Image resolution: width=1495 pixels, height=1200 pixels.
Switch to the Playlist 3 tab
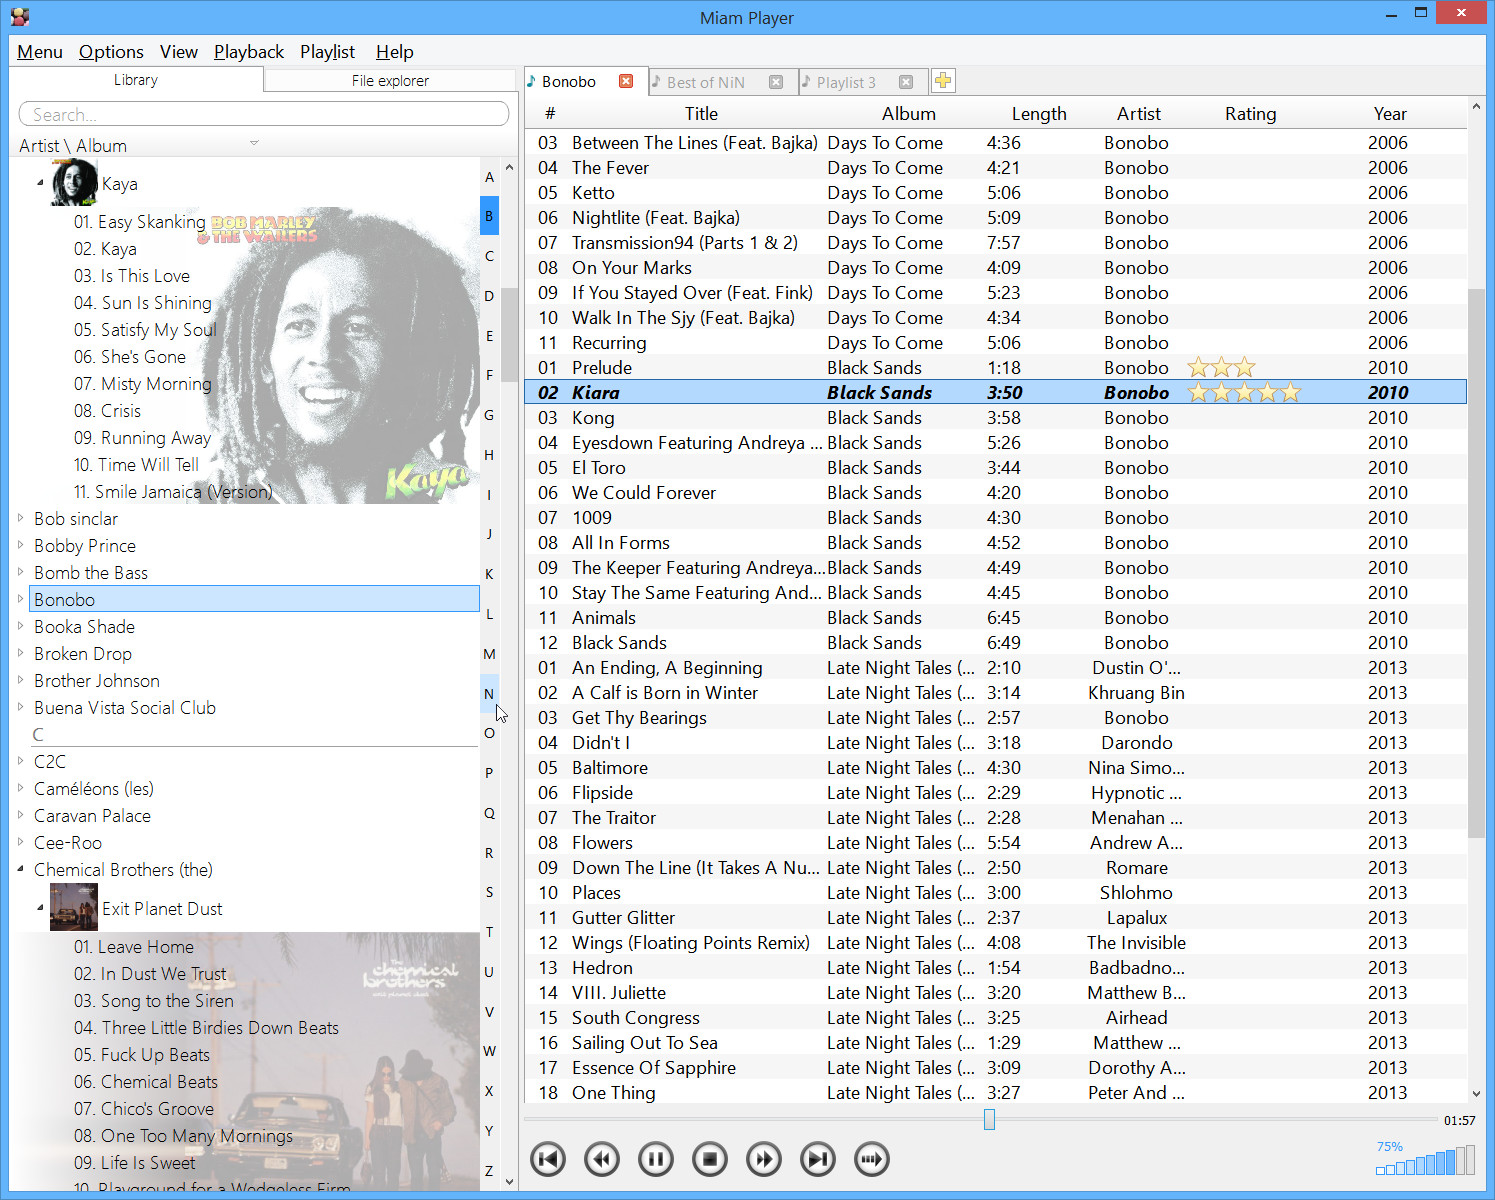coord(846,83)
